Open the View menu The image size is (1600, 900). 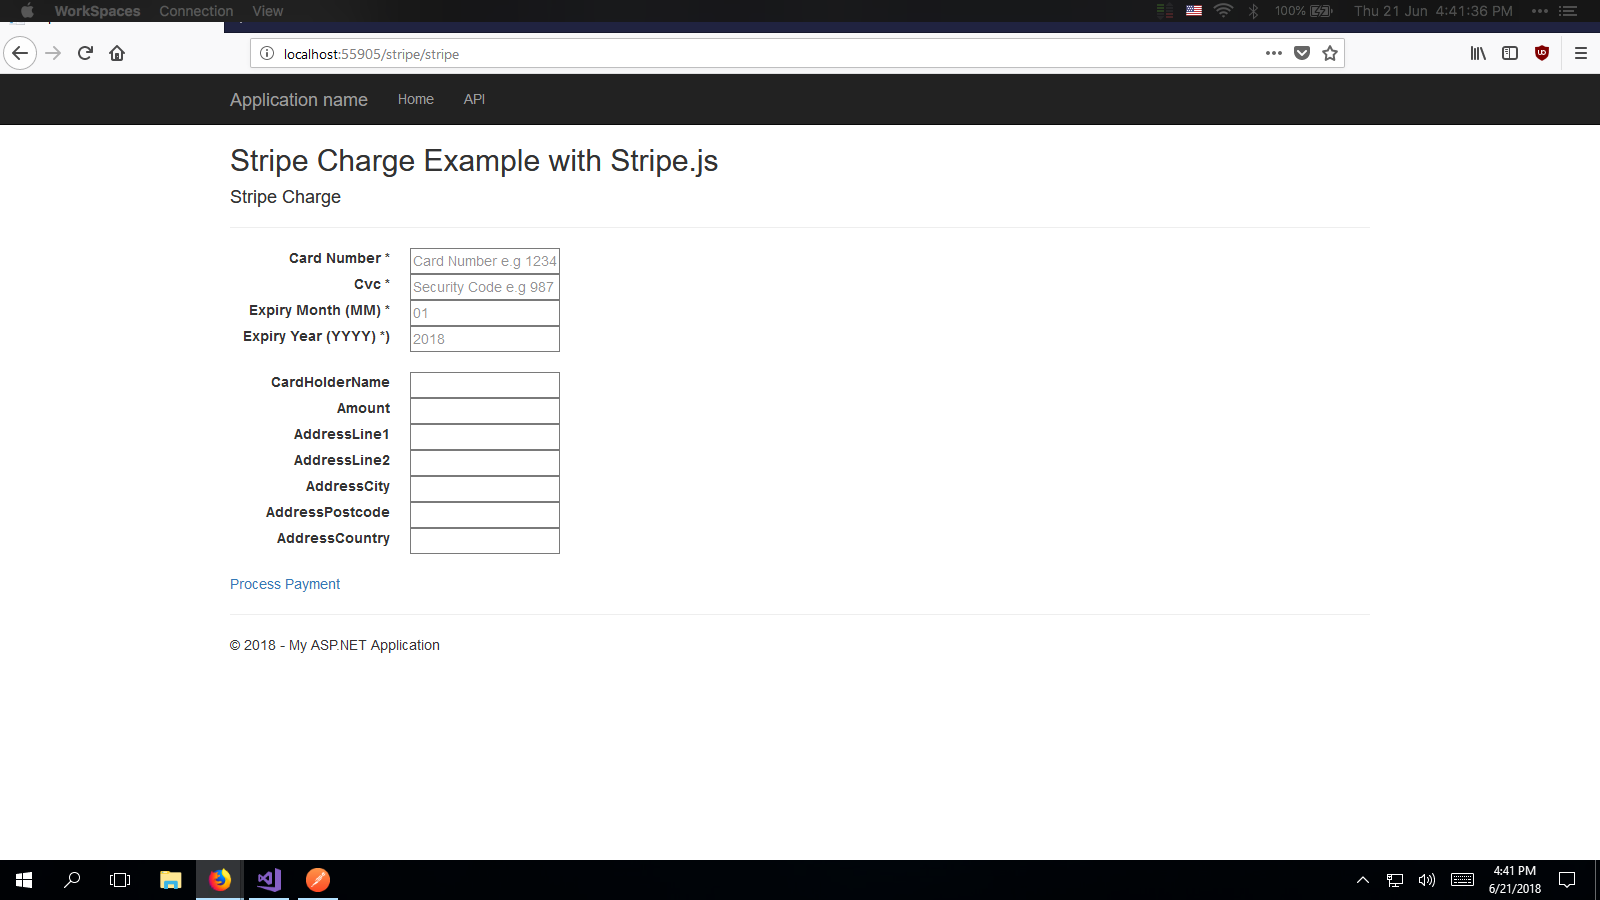pos(267,11)
